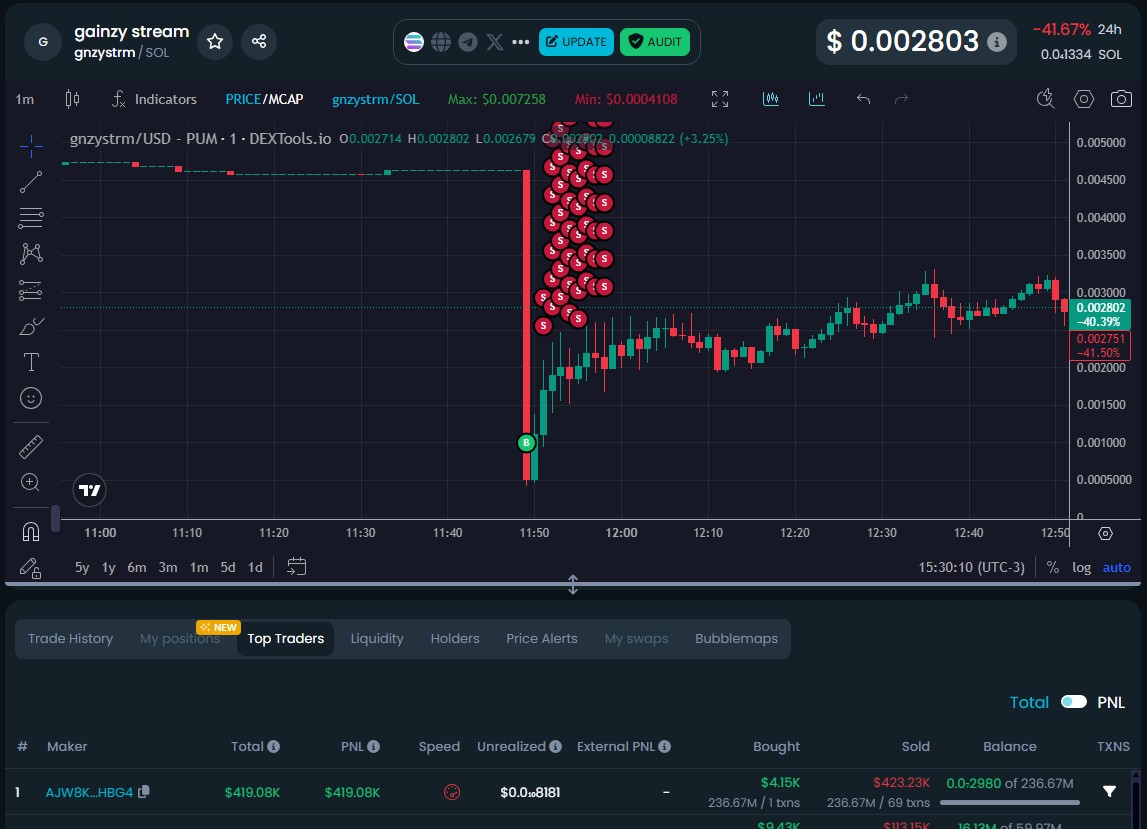Toggle auto scale mode
This screenshot has width=1147, height=829.
[x=1116, y=567]
